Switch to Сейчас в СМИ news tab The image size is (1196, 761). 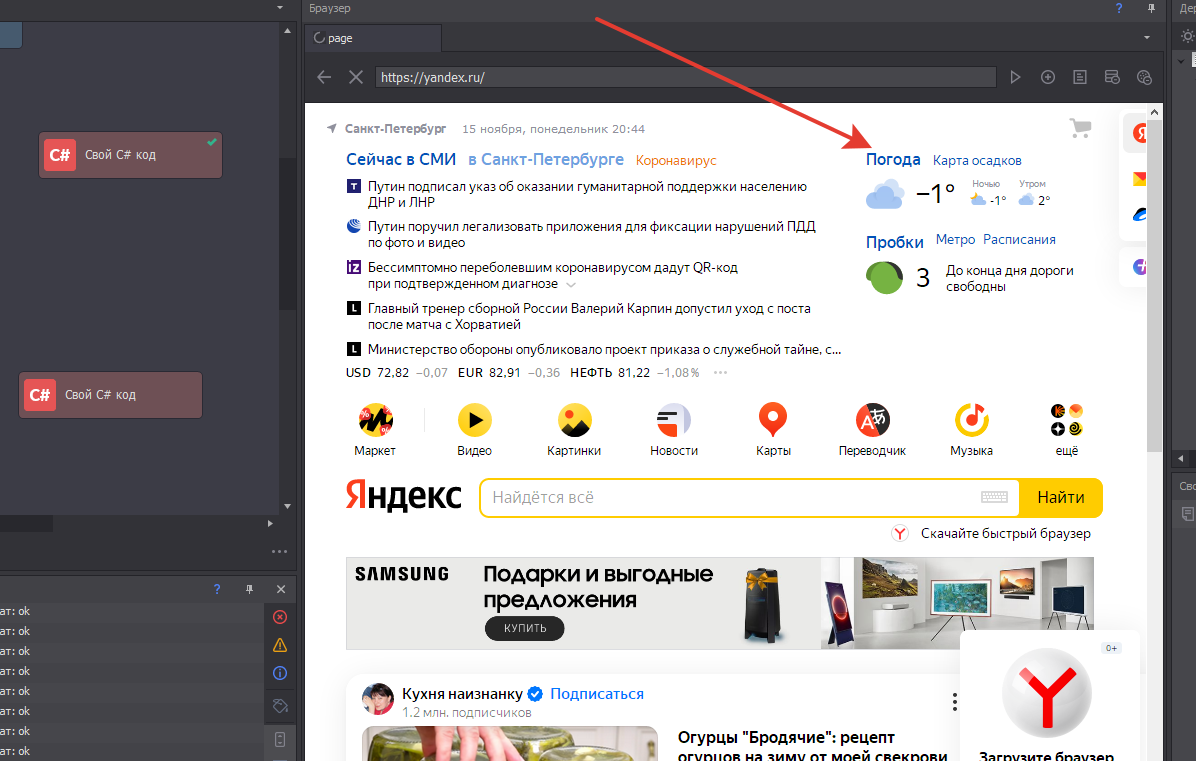[401, 159]
